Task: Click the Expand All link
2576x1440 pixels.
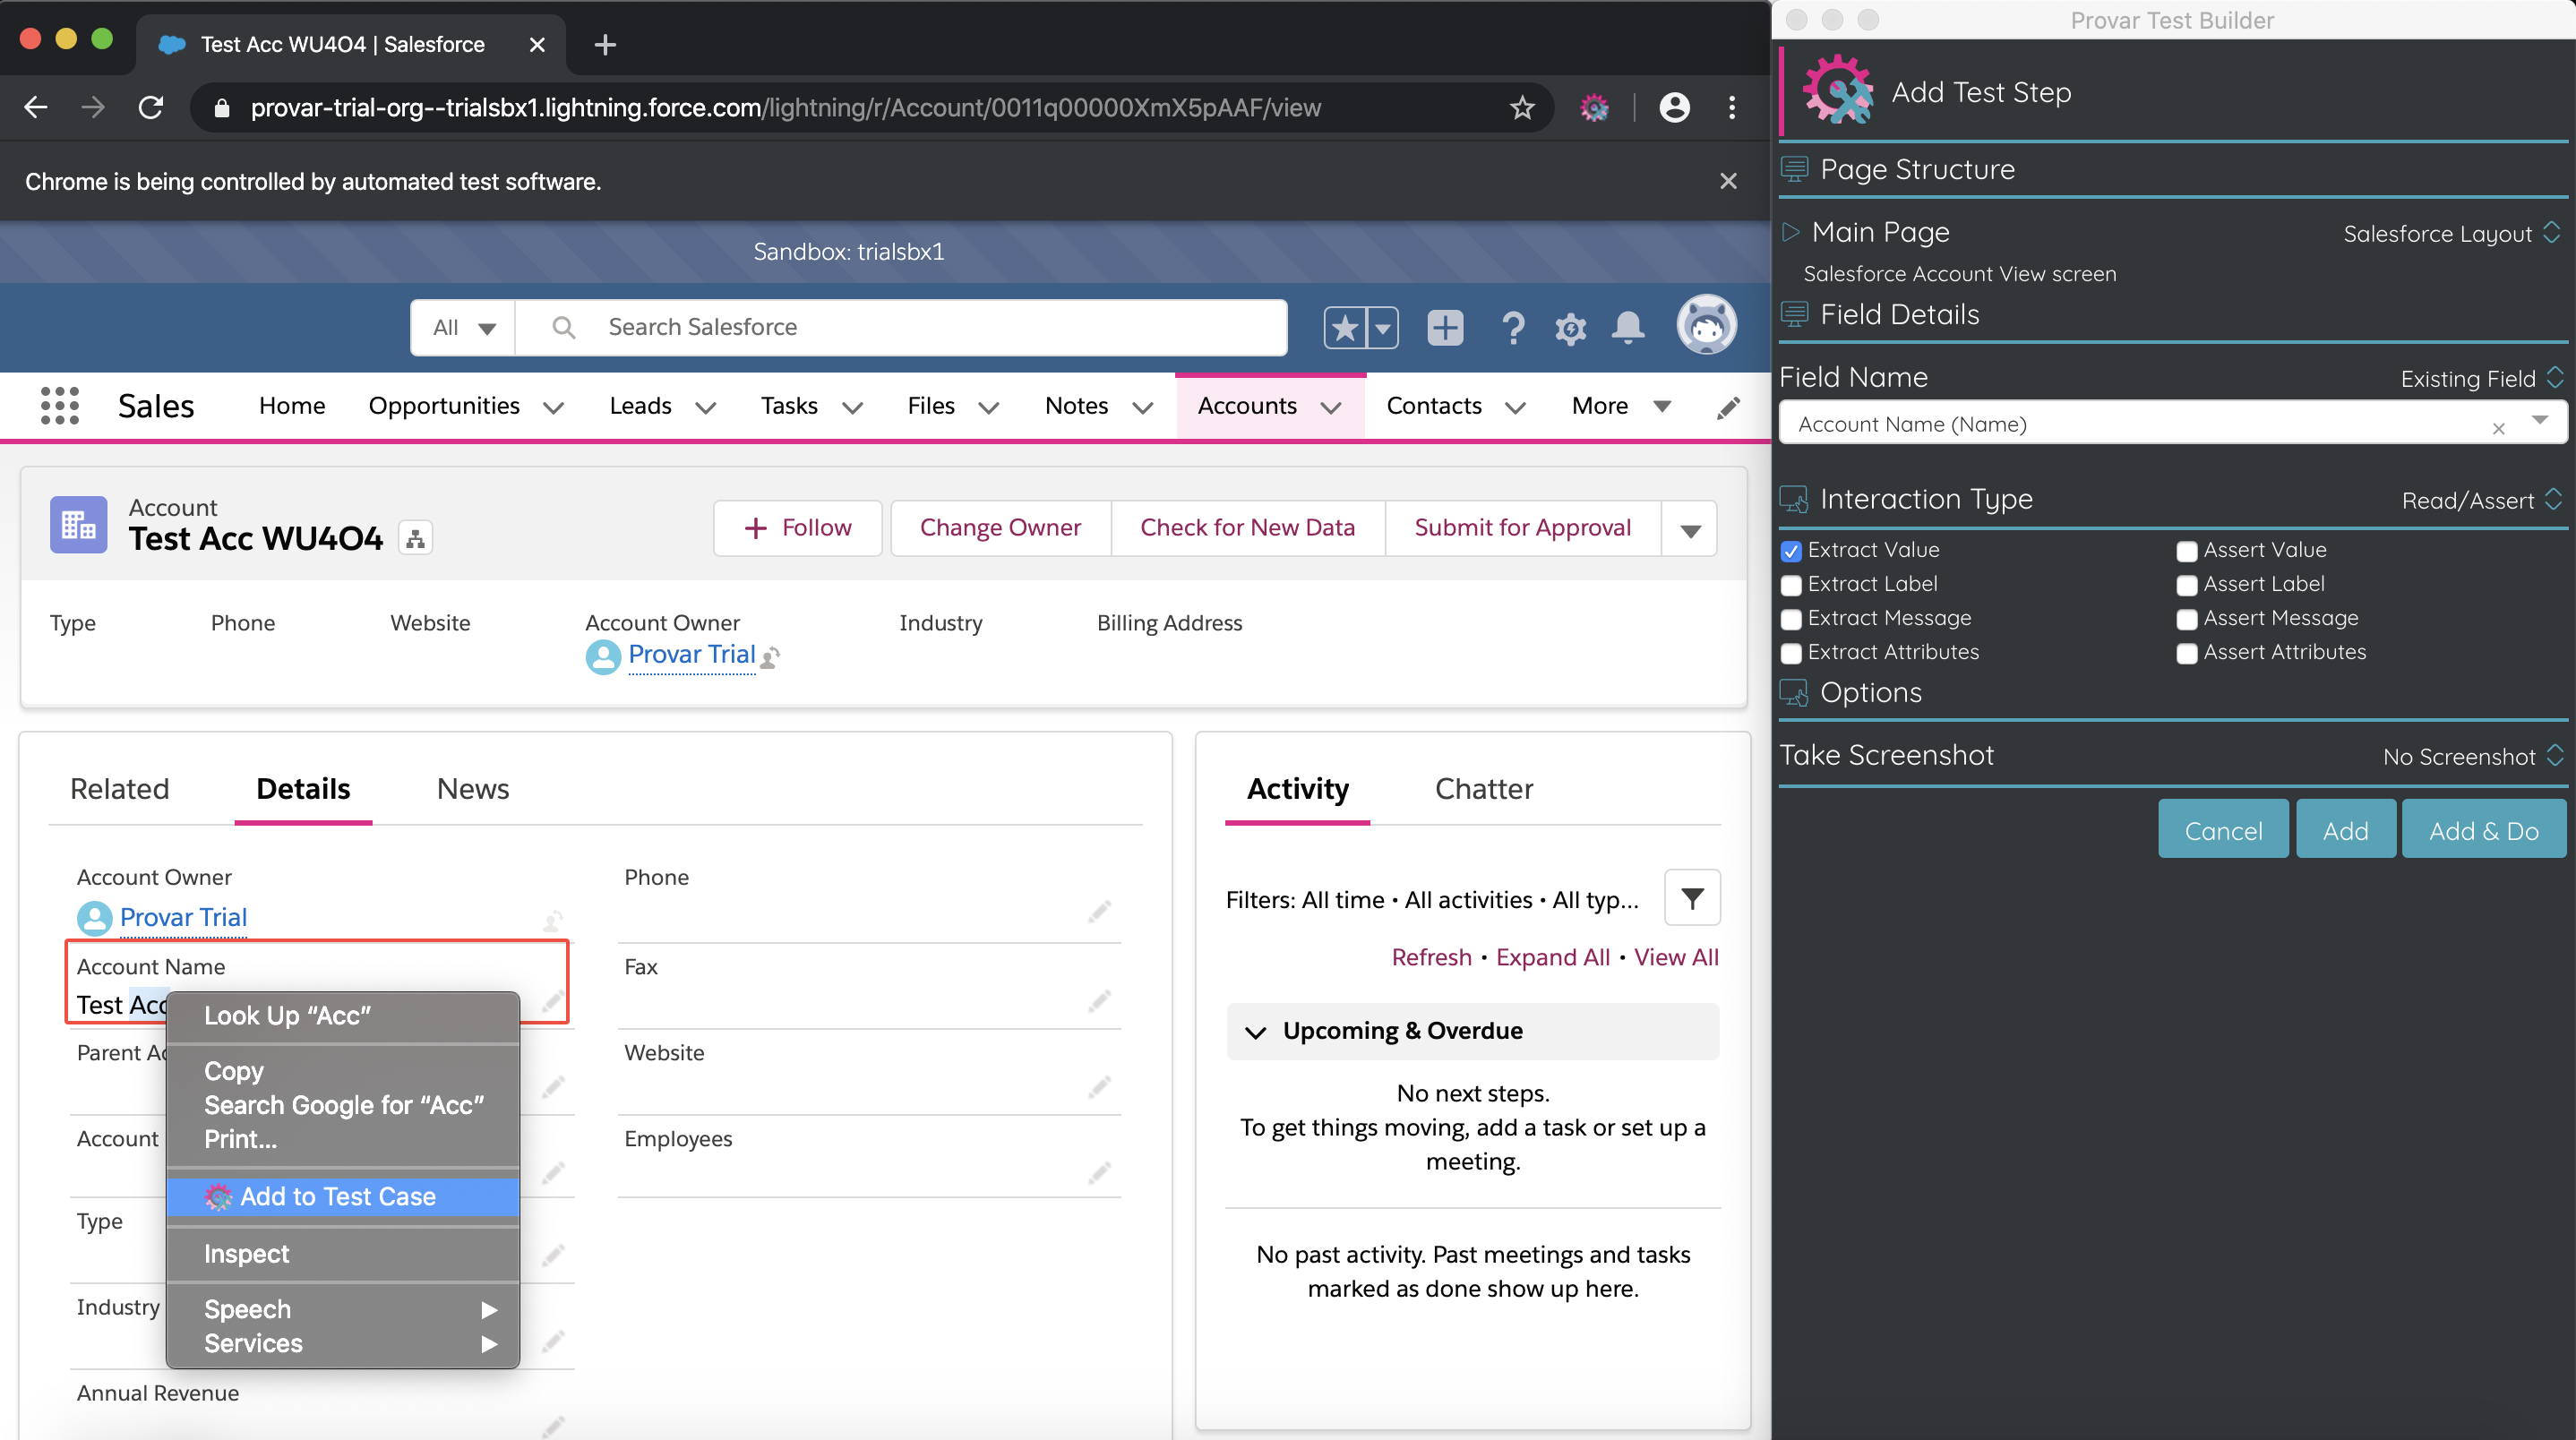Action: point(1552,957)
